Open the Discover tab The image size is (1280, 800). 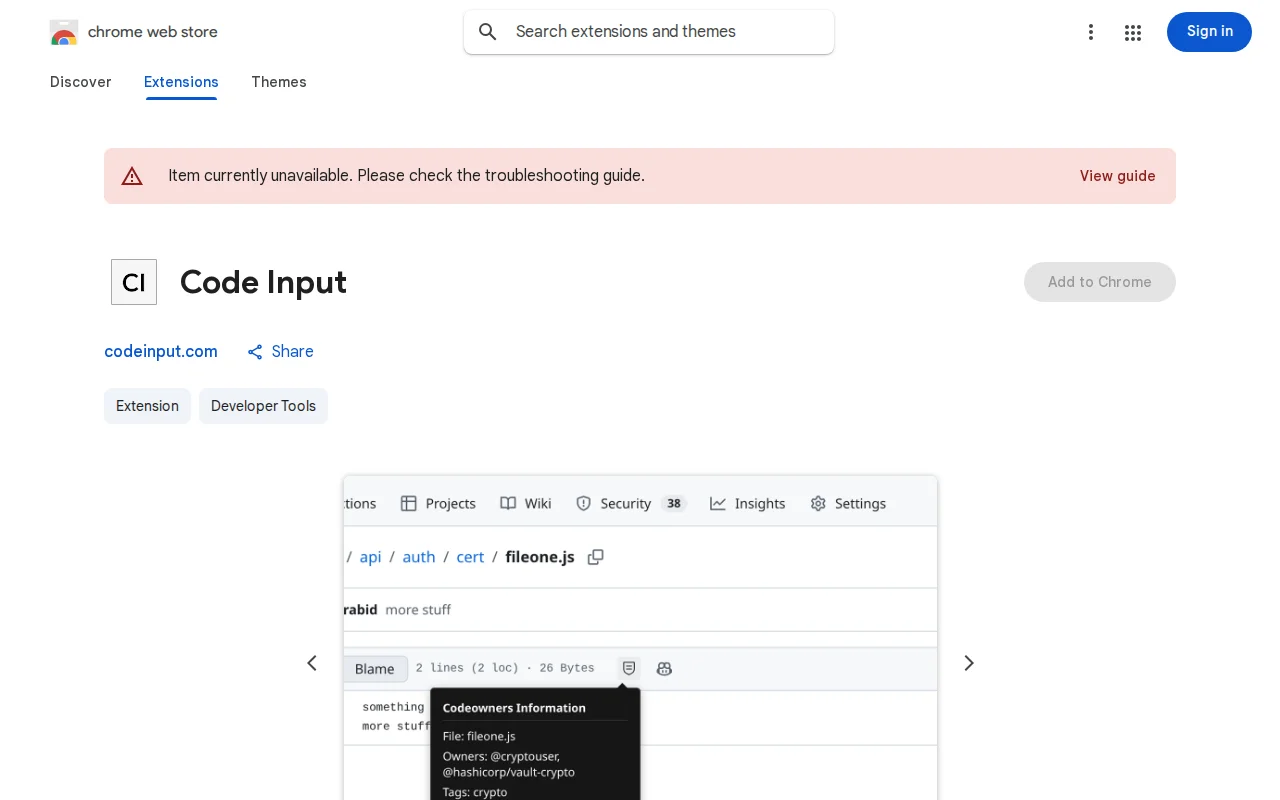tap(81, 82)
